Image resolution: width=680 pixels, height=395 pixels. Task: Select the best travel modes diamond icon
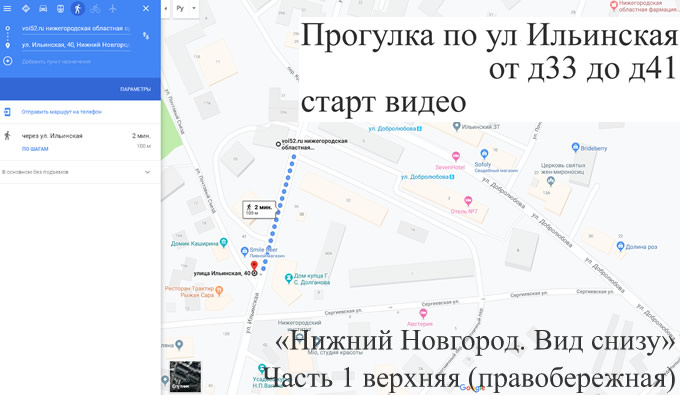point(26,8)
